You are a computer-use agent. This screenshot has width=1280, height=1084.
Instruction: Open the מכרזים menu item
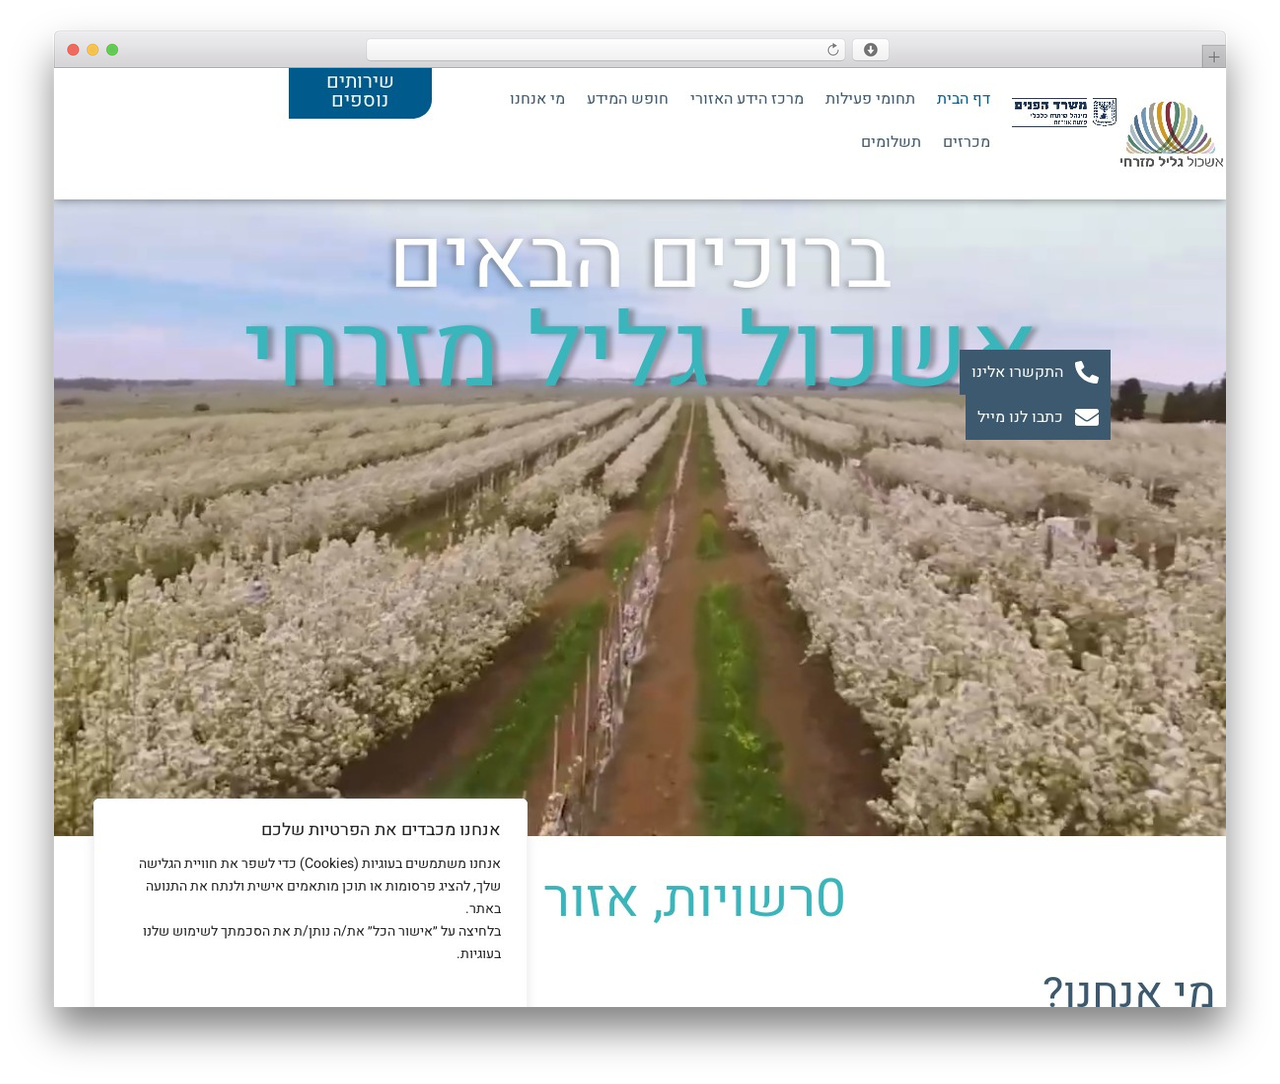(x=966, y=142)
